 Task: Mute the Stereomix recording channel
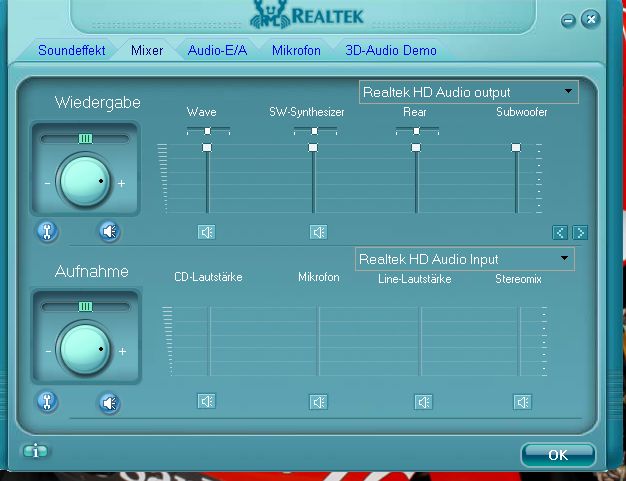[522, 402]
